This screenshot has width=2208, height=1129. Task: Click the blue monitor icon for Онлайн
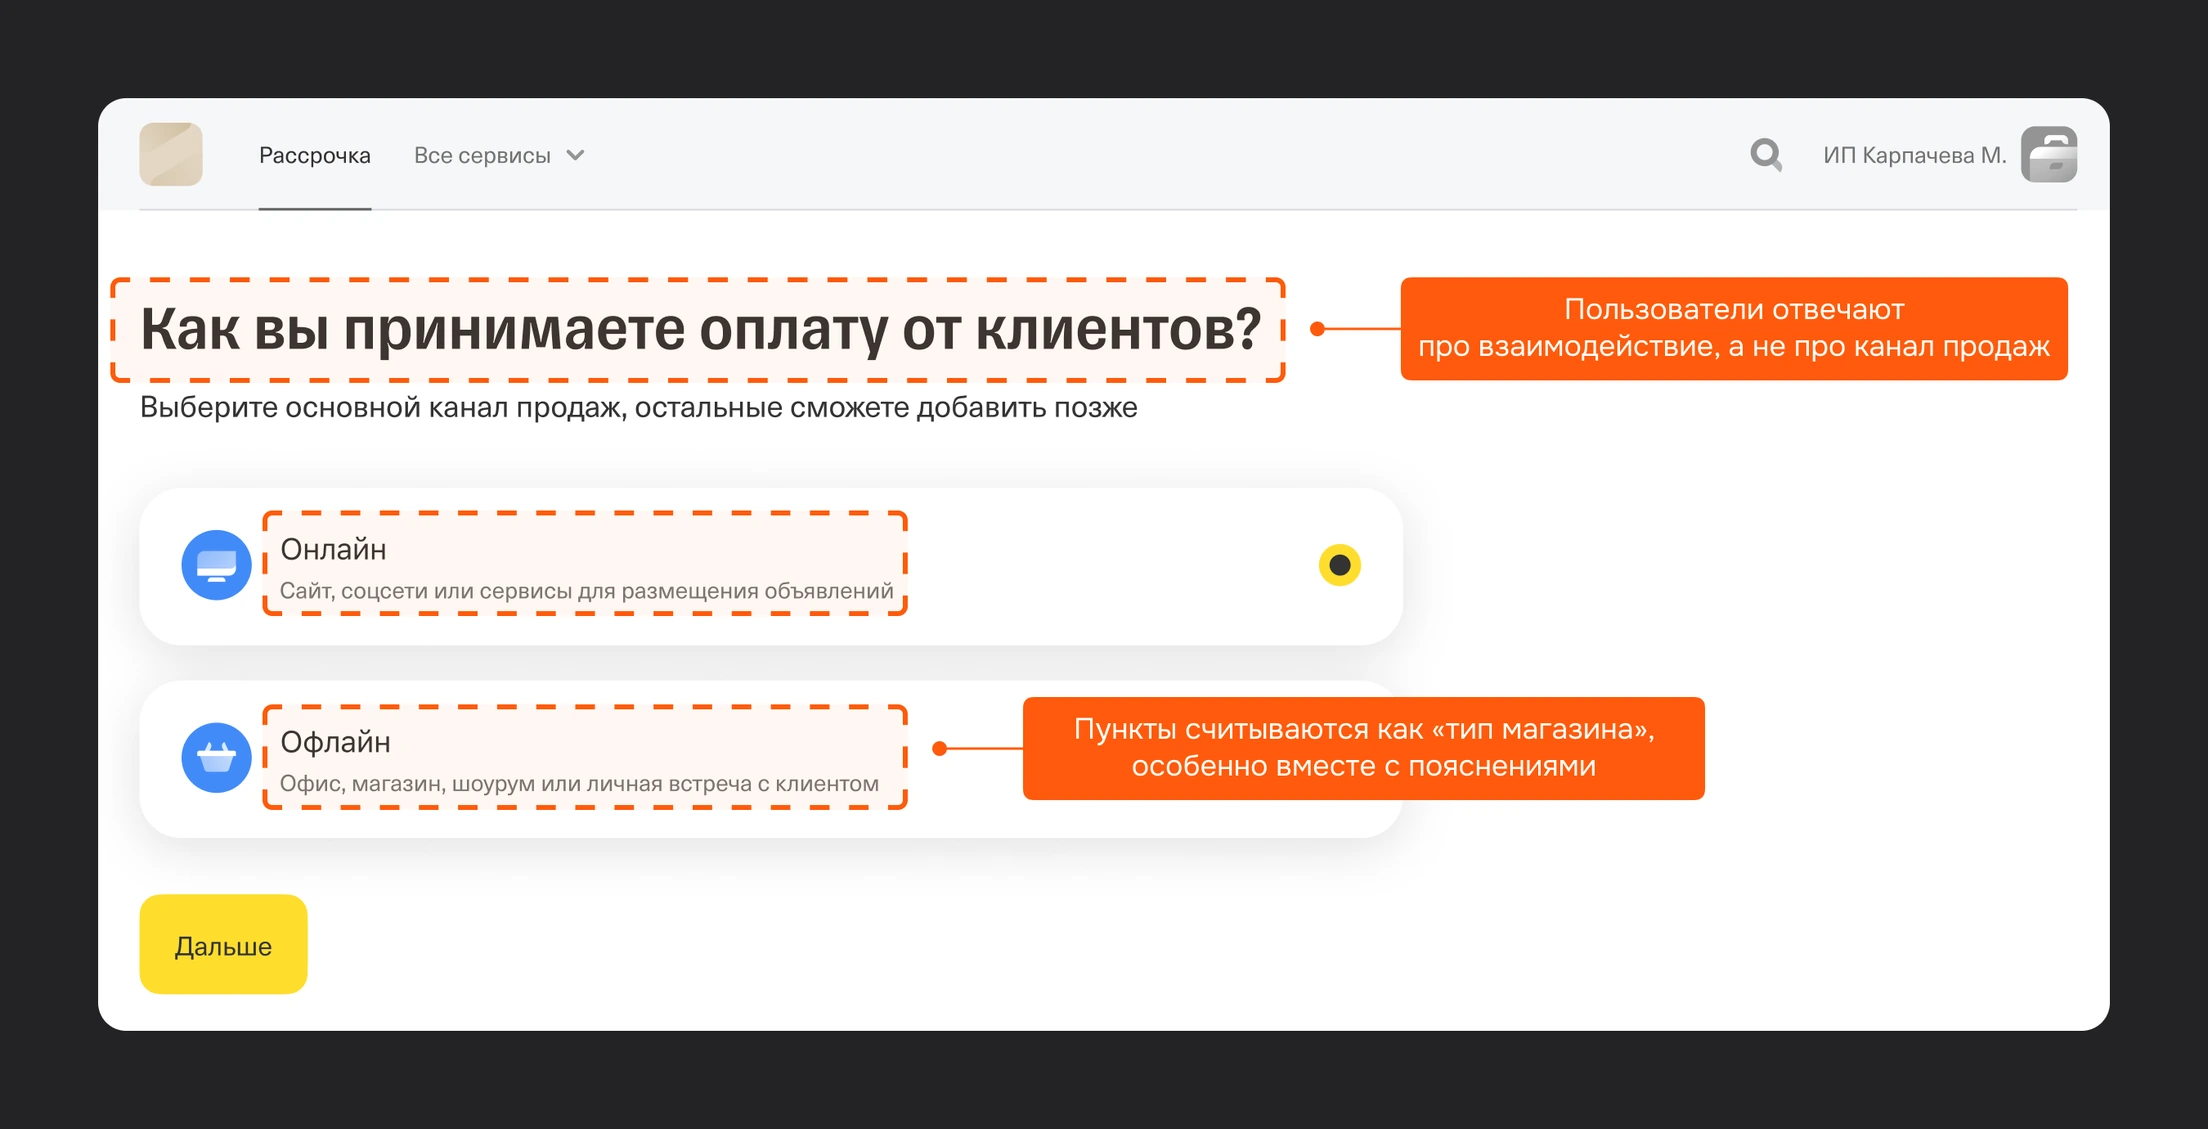pyautogui.click(x=216, y=565)
